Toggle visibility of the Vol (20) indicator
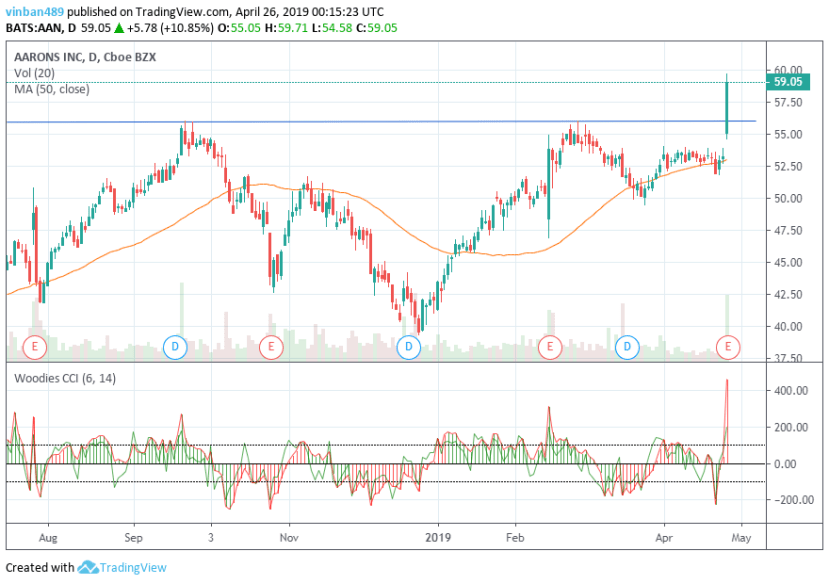This screenshot has width=829, height=584. (x=35, y=72)
